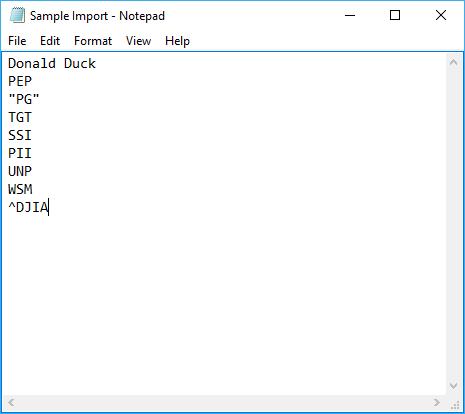Click the horizontal scrollbar right arrow
The width and height of the screenshot is (465, 414).
tap(437, 402)
